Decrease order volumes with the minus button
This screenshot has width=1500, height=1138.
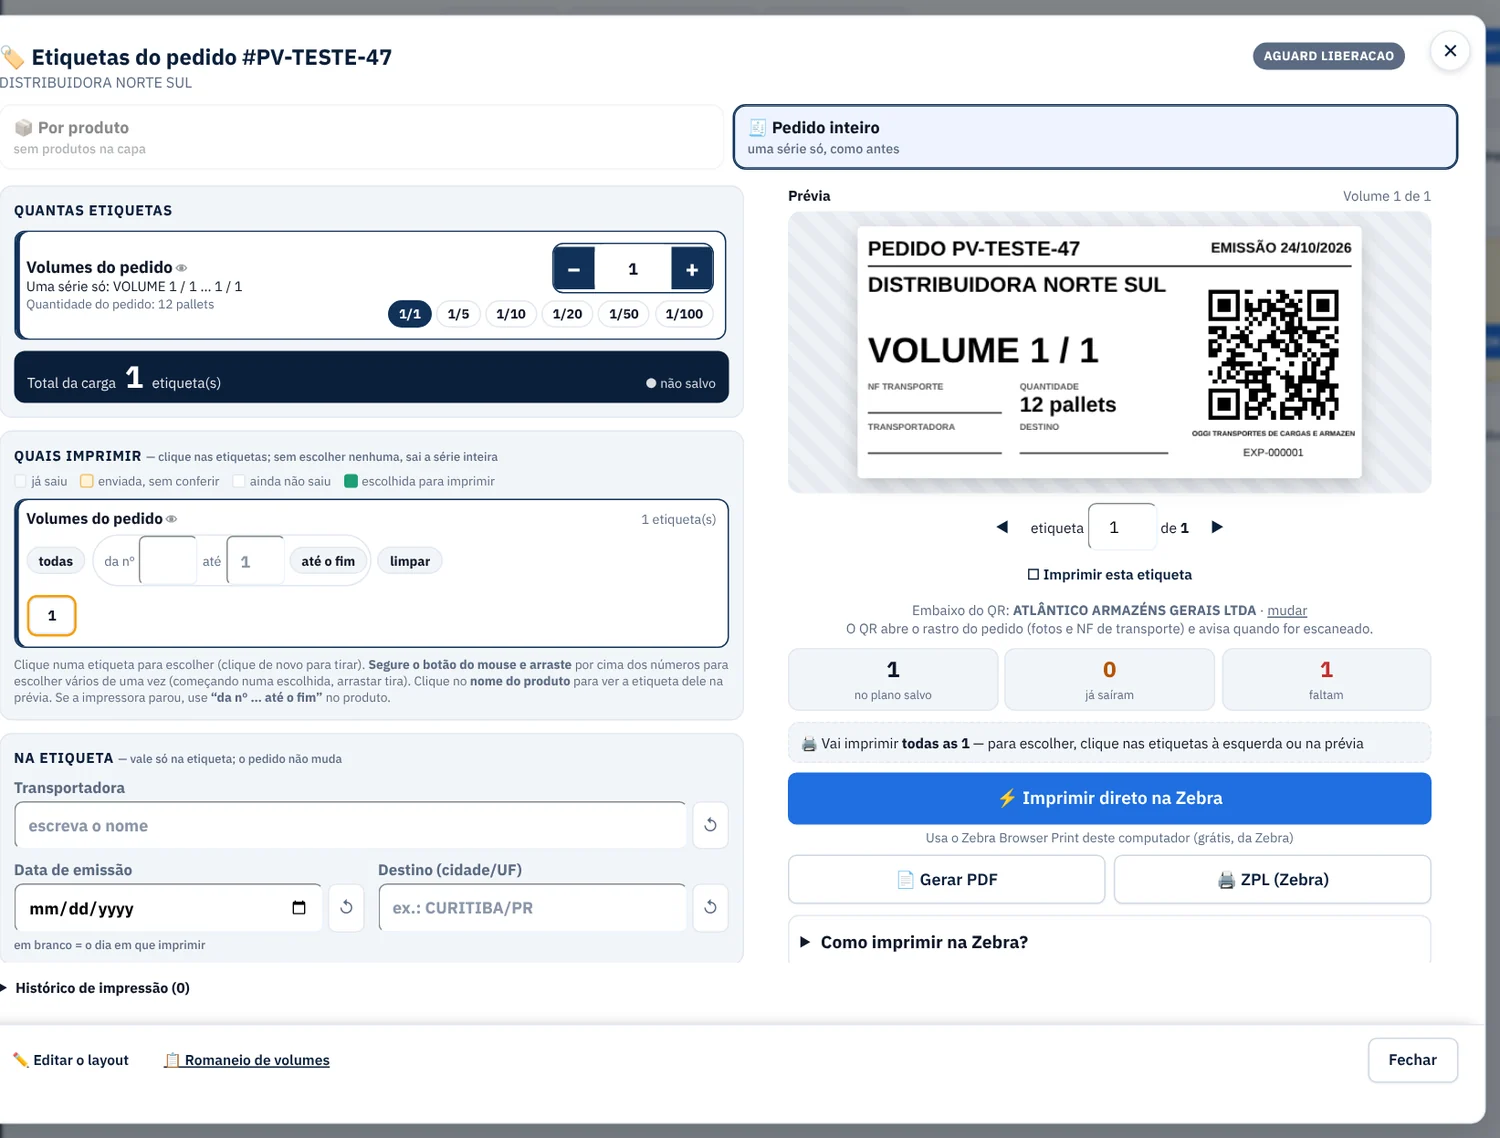(574, 269)
